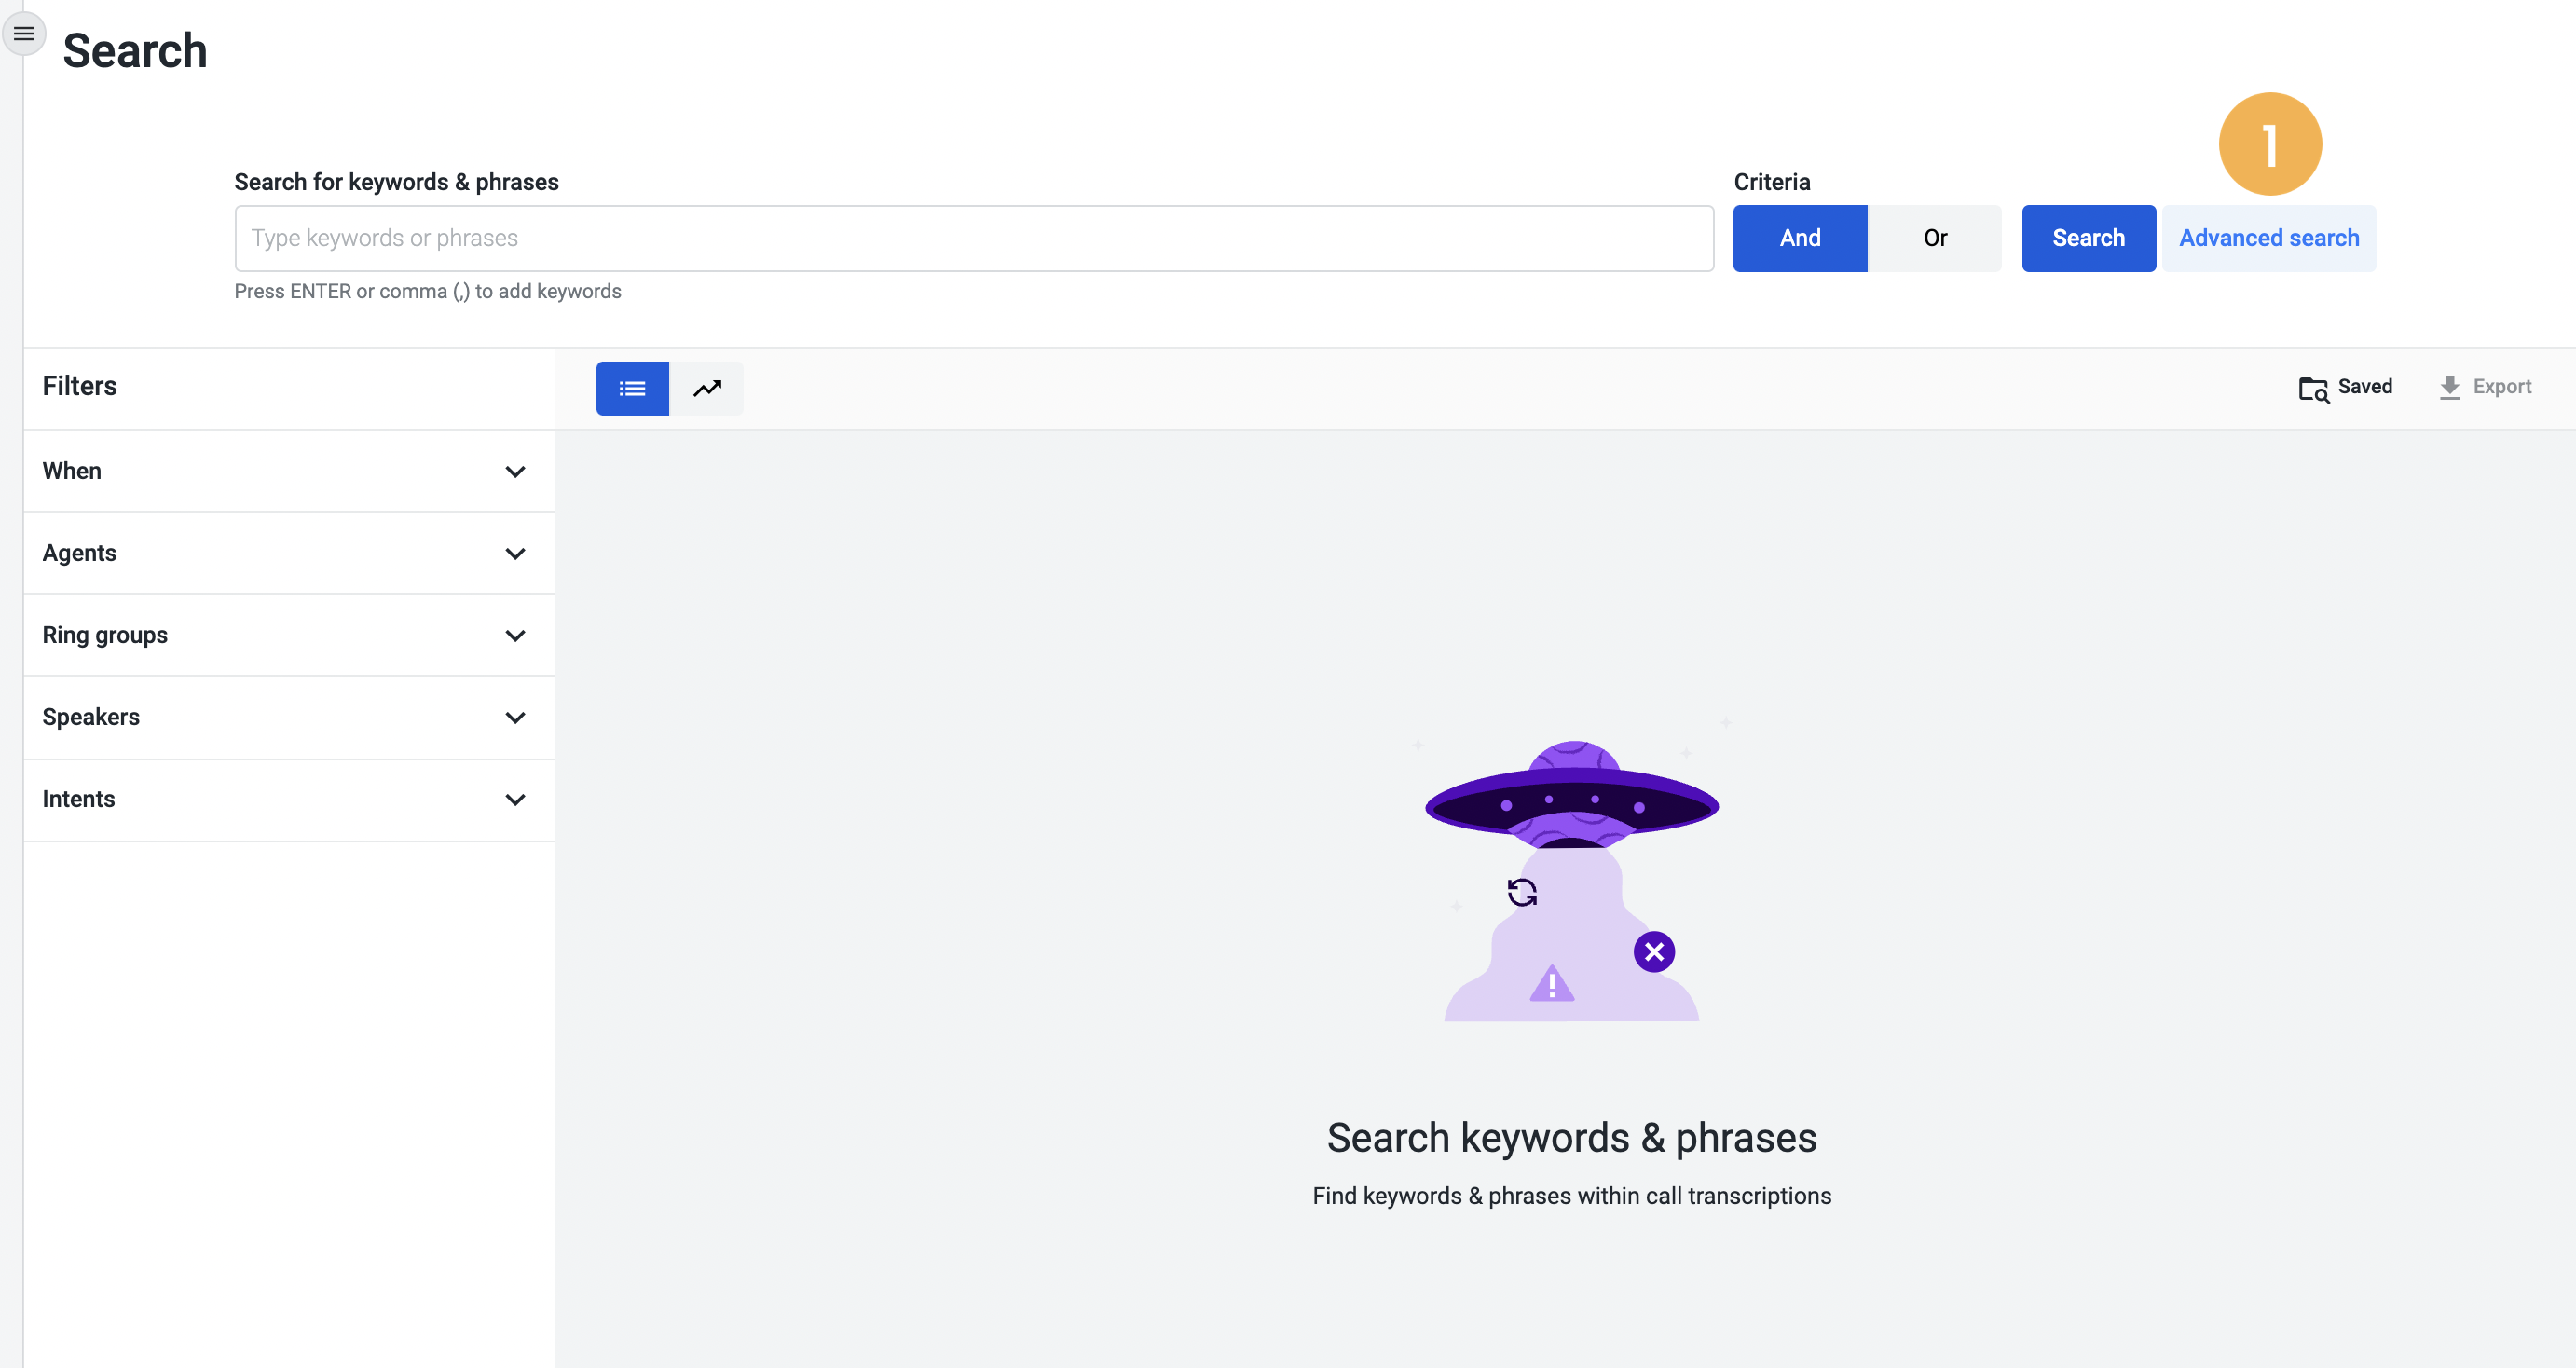Select the Or criteria option
Screen dimensions: 2576x1368
(1934, 238)
